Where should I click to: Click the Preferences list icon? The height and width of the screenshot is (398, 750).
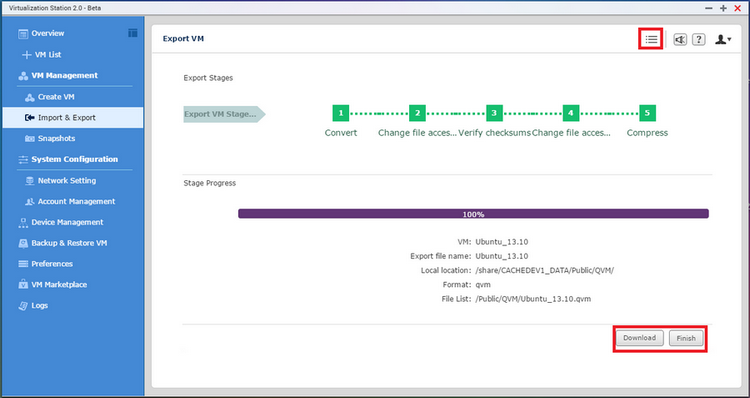click(23, 264)
